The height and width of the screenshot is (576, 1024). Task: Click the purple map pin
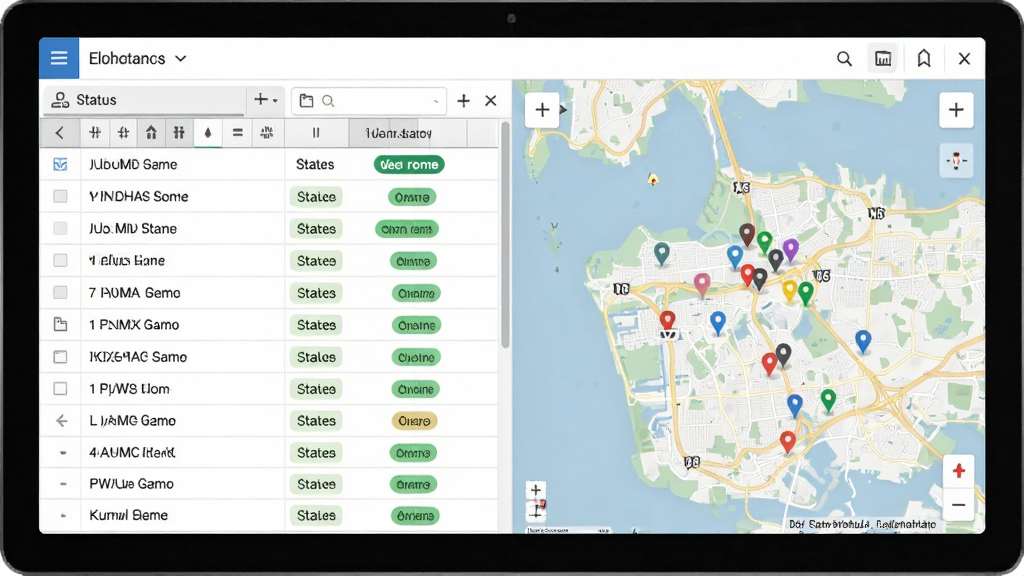tap(791, 249)
